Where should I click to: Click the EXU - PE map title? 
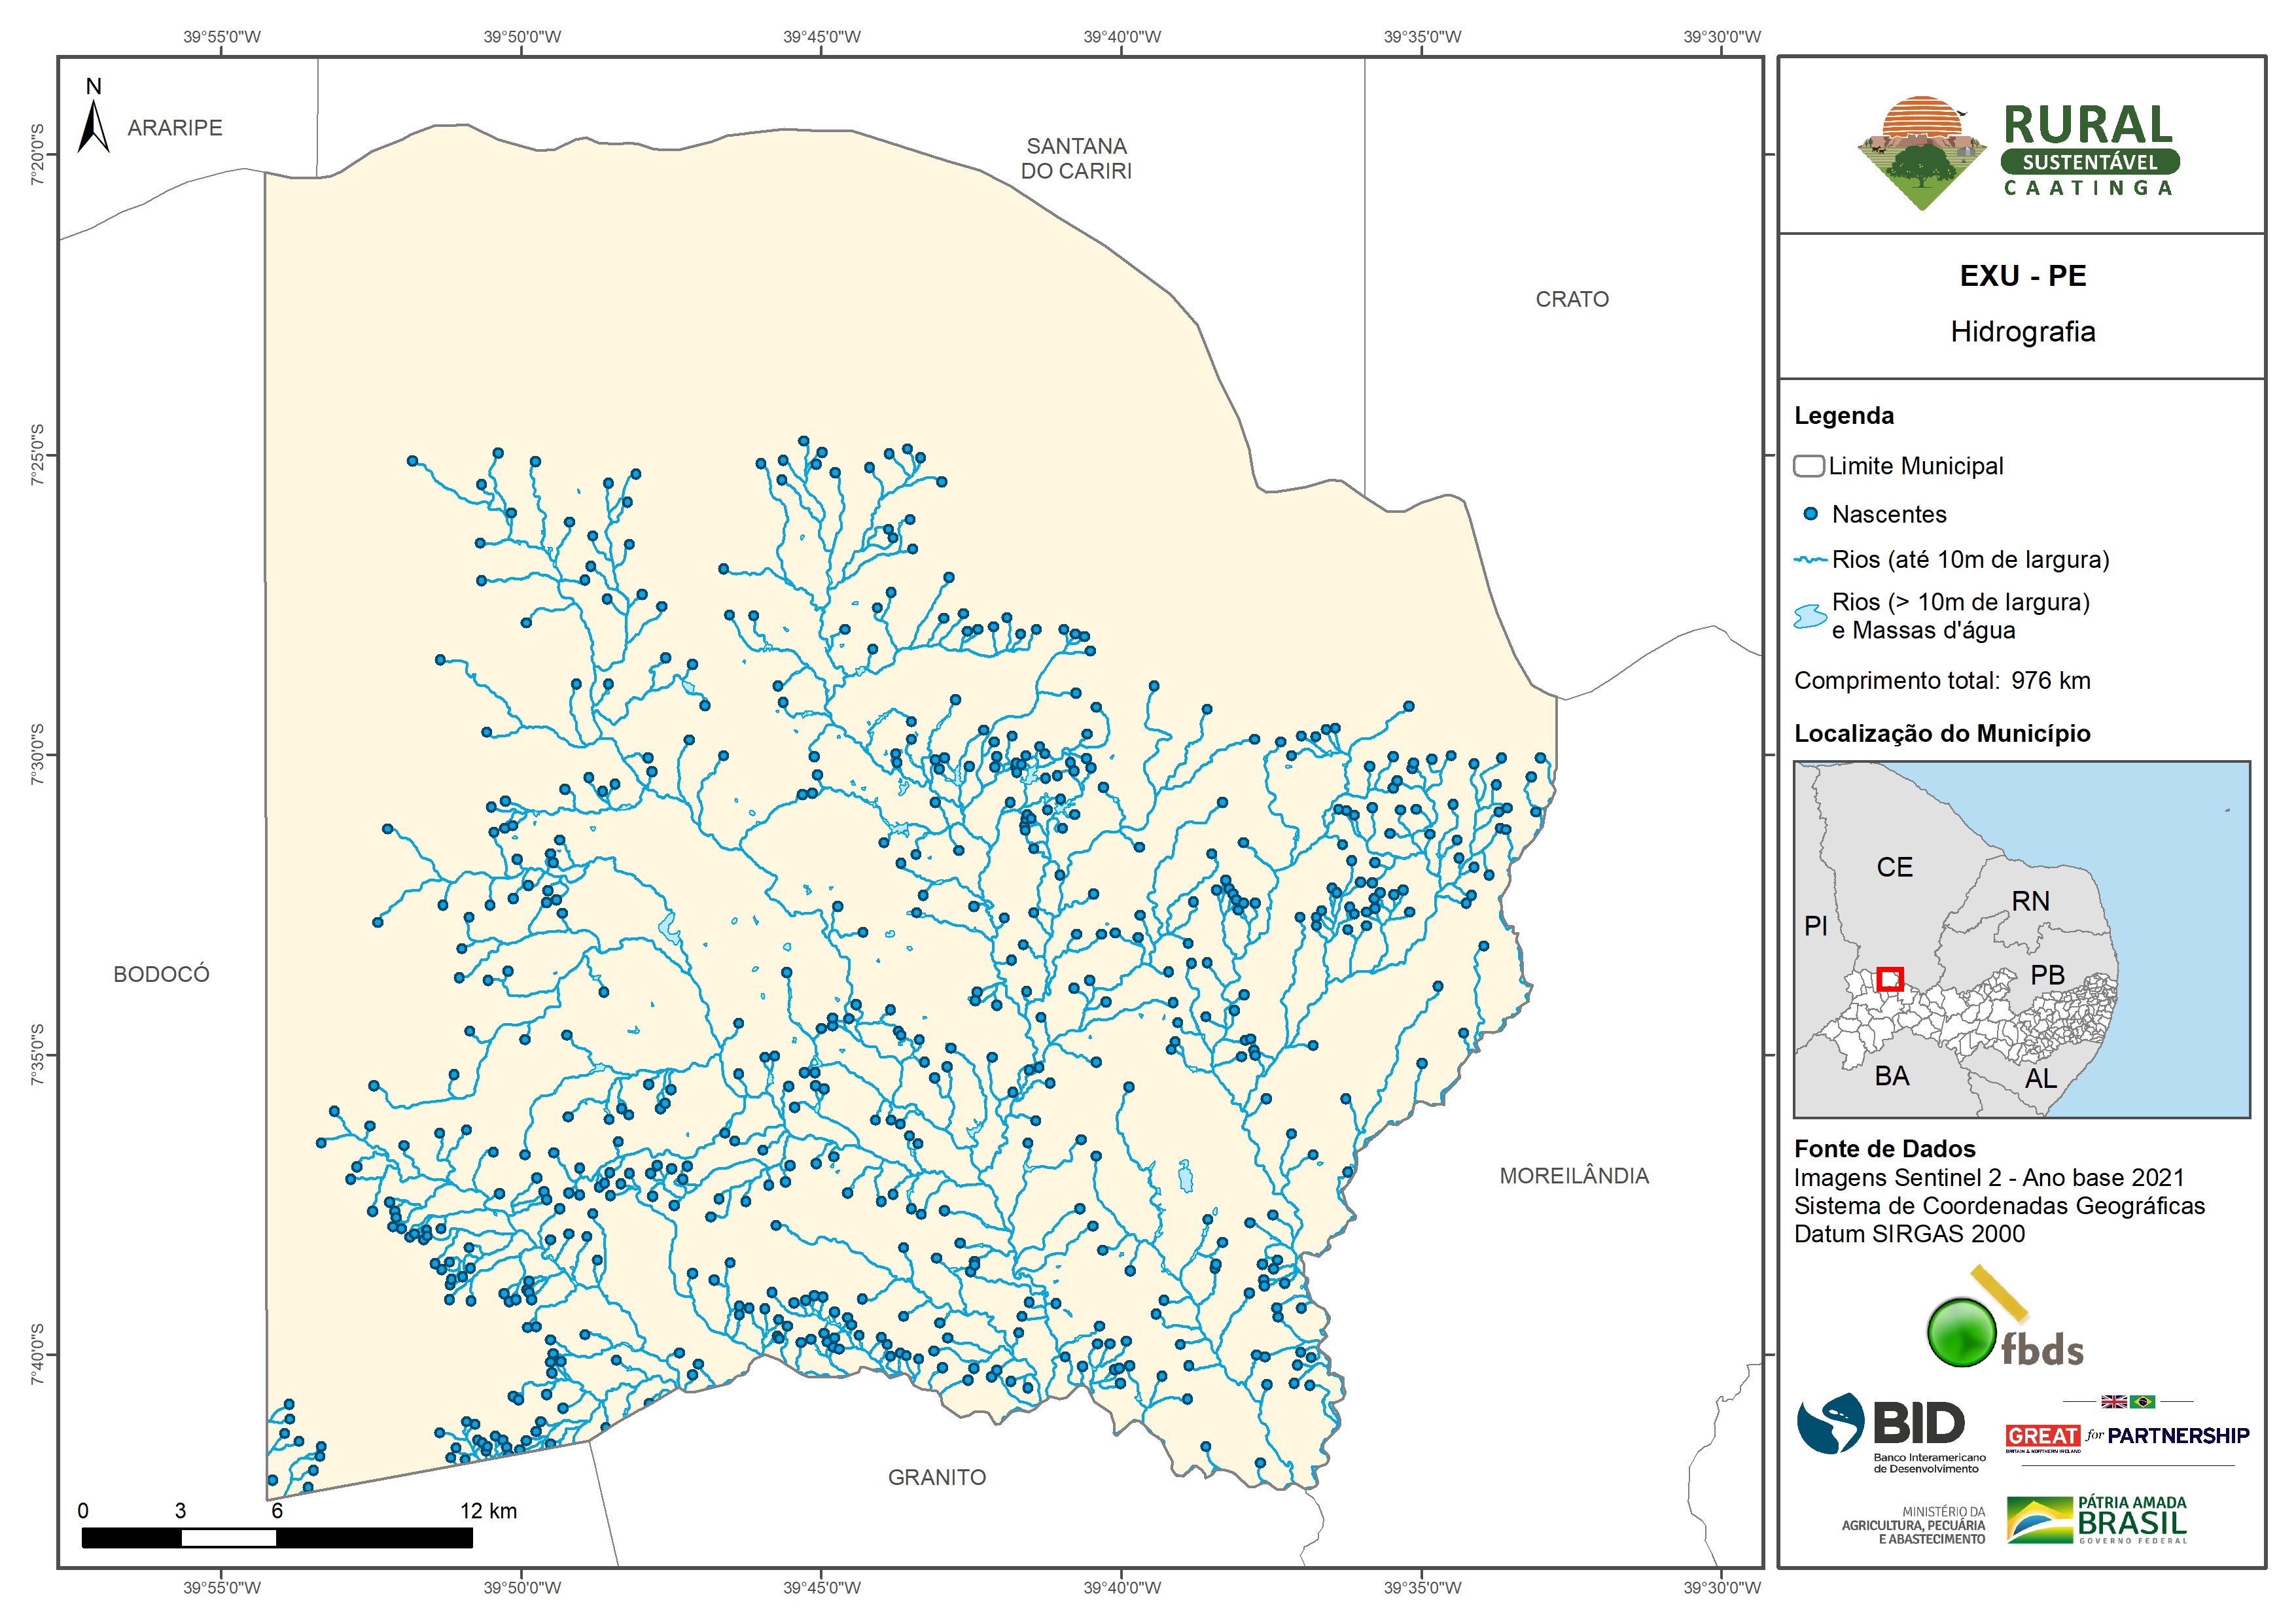click(2022, 276)
